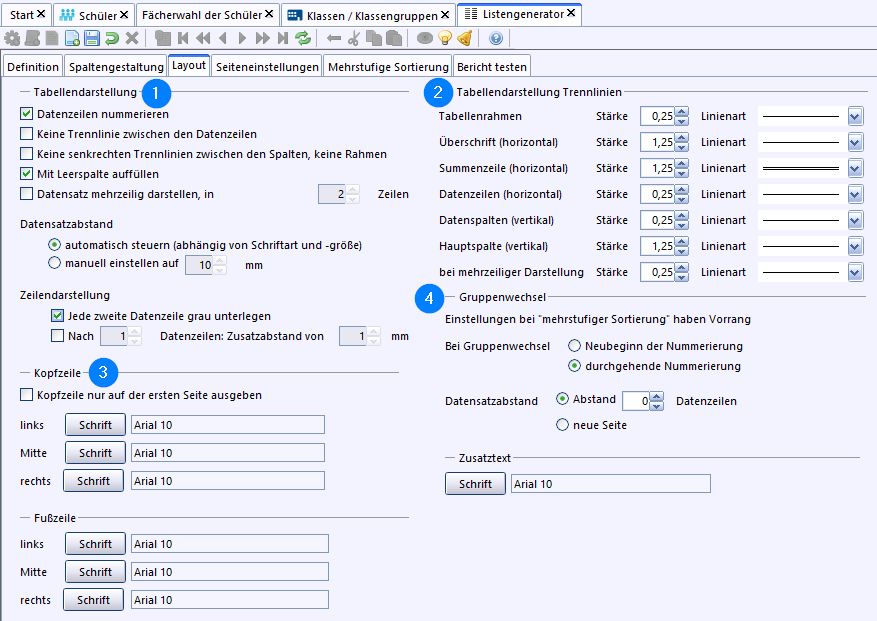Adjust Stärke spinner for Tabellenrahmen

coord(681,116)
